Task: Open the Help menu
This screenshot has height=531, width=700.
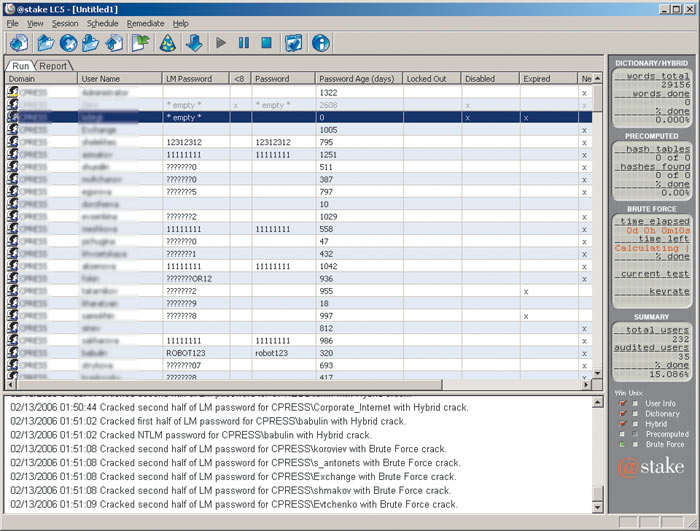Action: pos(180,24)
